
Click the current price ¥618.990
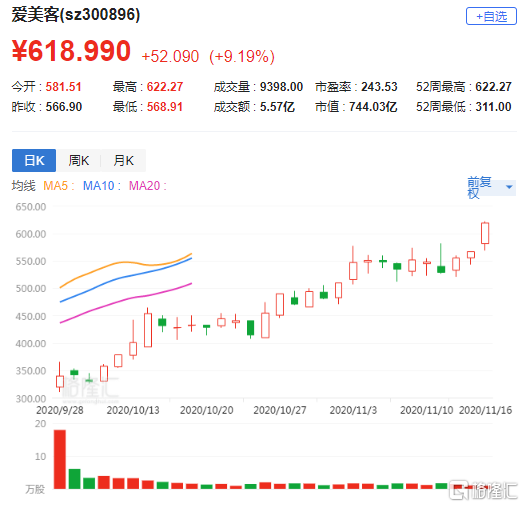[71, 51]
